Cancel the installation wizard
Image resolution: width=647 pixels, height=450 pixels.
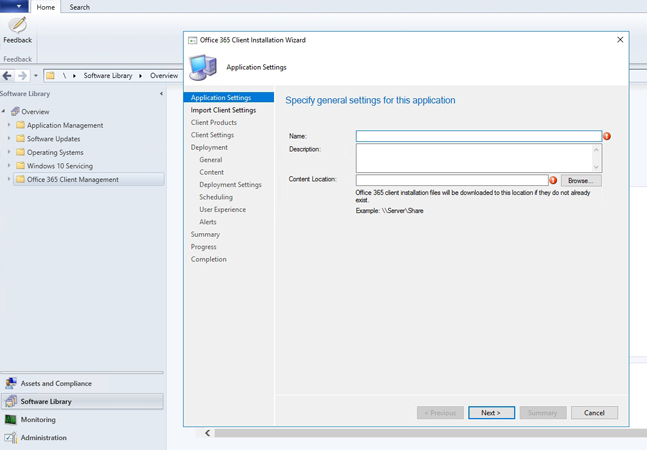pos(595,412)
